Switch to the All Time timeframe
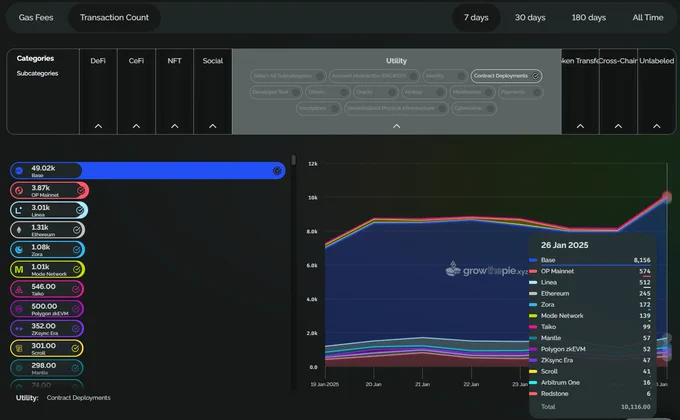The image size is (680, 420). tap(648, 18)
